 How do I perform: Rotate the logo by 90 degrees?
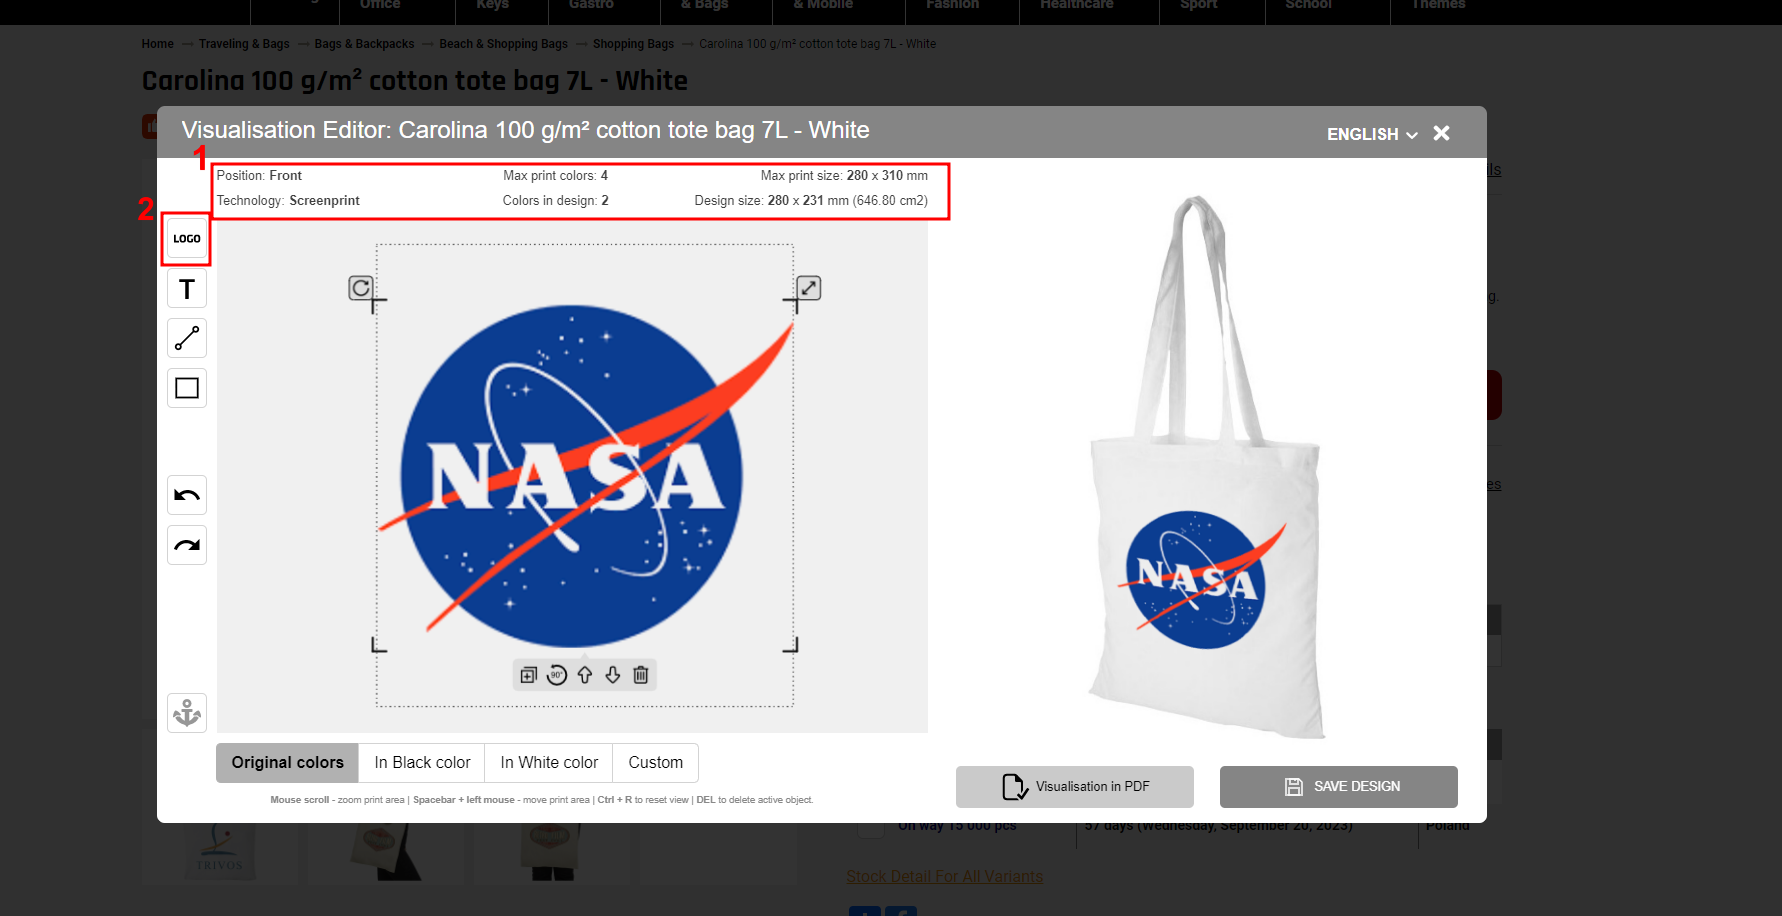(557, 675)
